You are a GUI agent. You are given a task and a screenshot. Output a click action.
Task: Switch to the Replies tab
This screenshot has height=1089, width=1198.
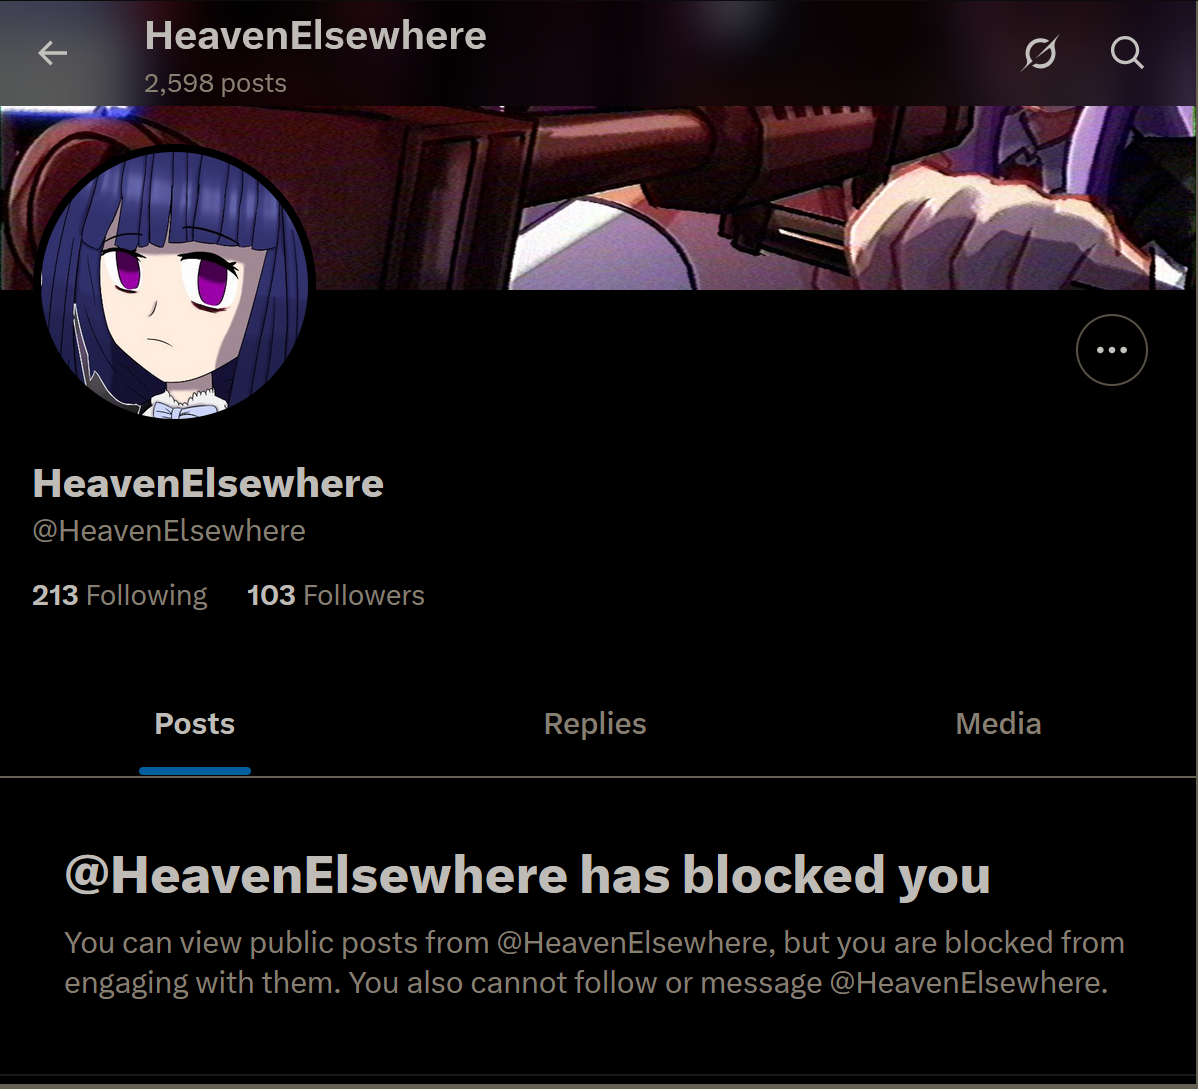click(595, 724)
